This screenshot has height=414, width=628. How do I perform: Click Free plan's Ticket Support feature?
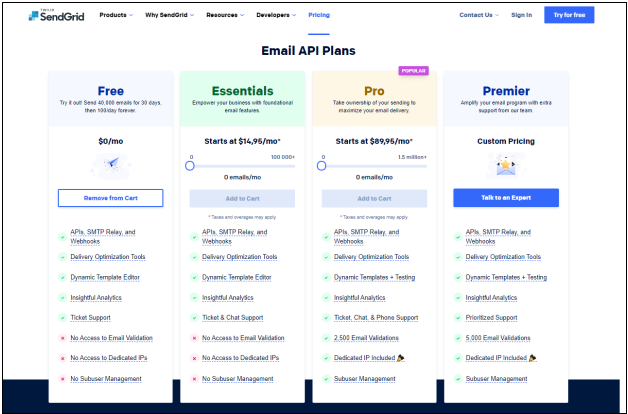(x=91, y=318)
